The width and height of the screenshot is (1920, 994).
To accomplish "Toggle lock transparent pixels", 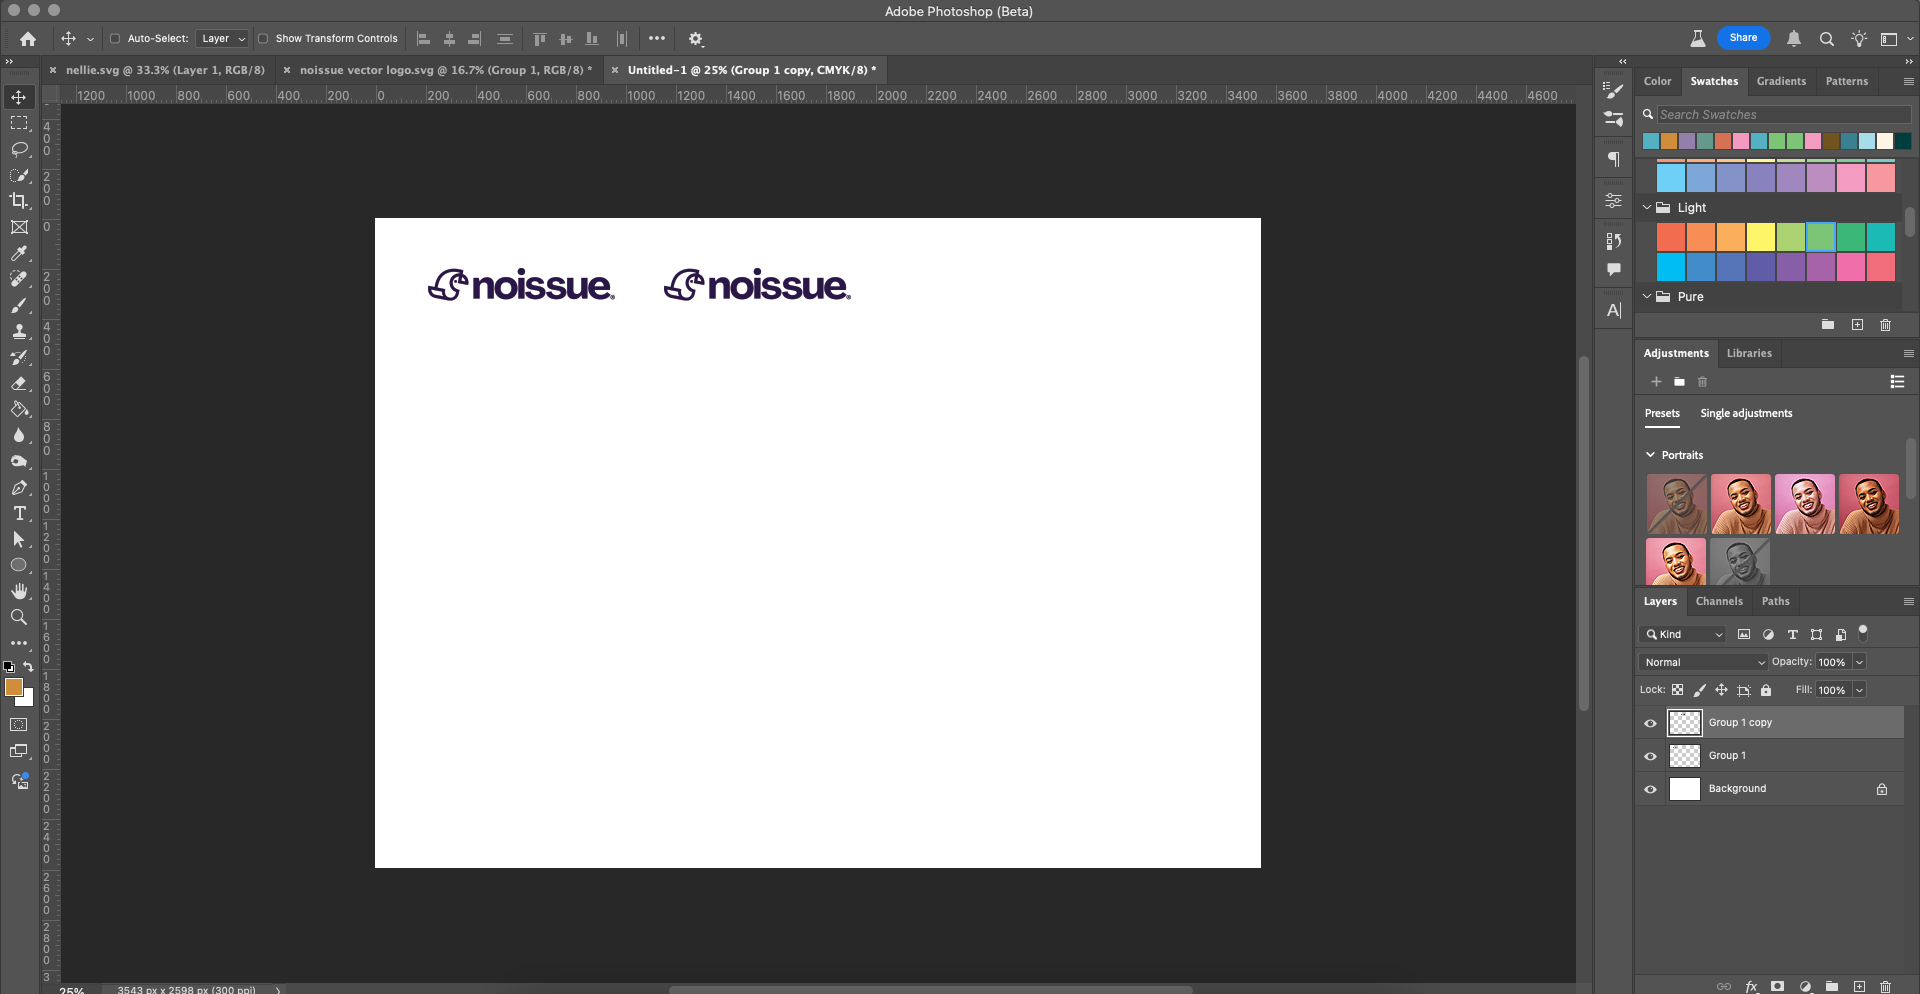I will 1678,690.
